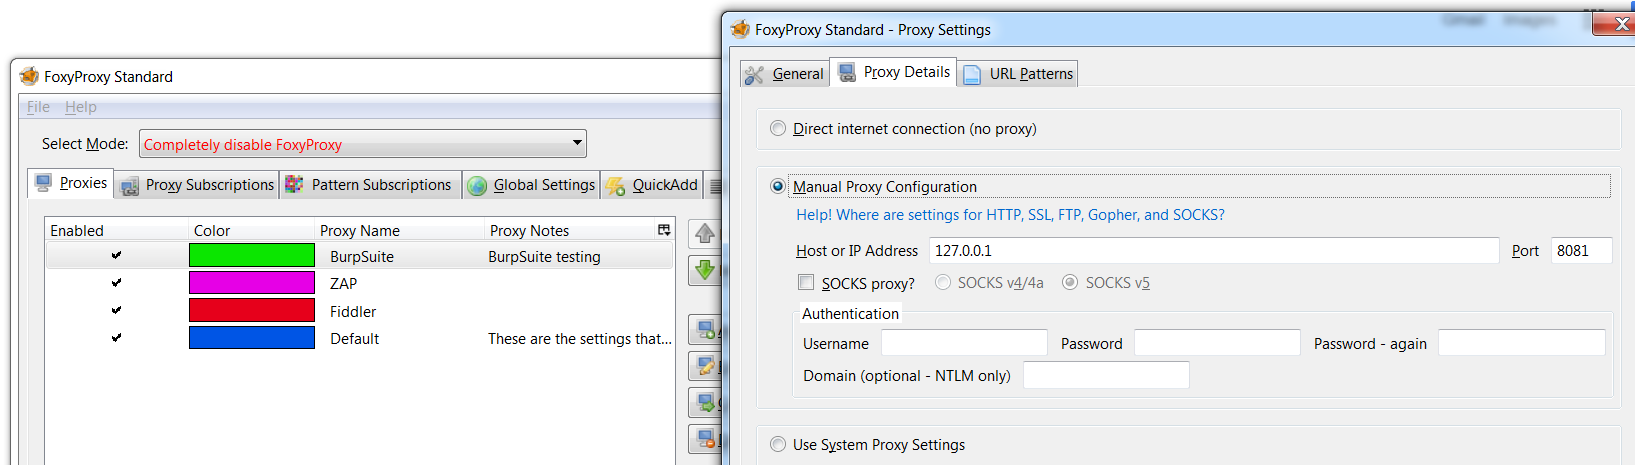Switch to the Pattern Subscriptions tab

tap(370, 185)
